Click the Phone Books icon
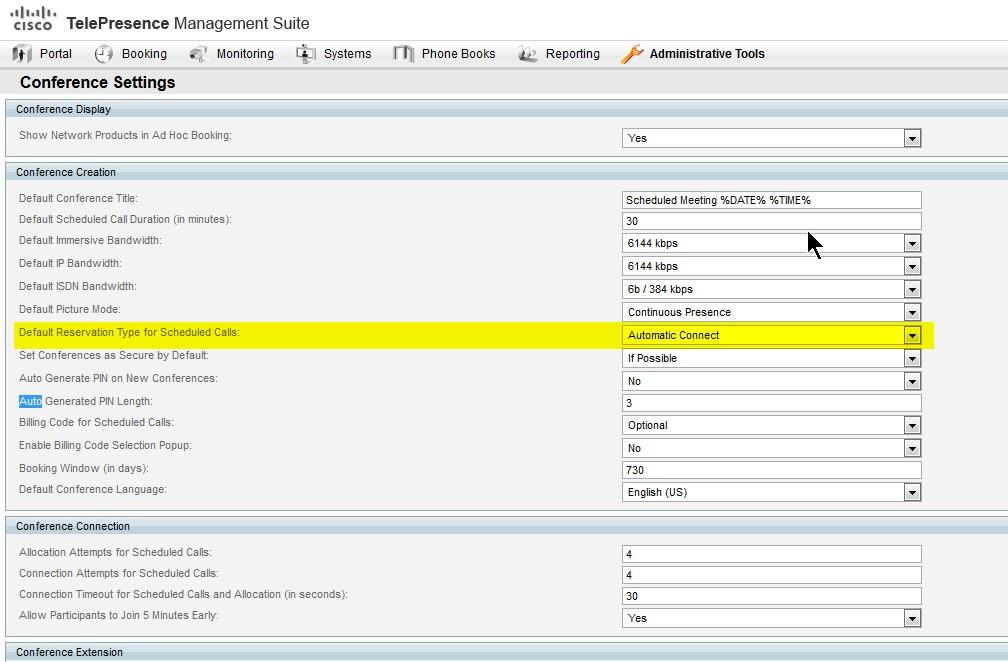 [x=403, y=54]
